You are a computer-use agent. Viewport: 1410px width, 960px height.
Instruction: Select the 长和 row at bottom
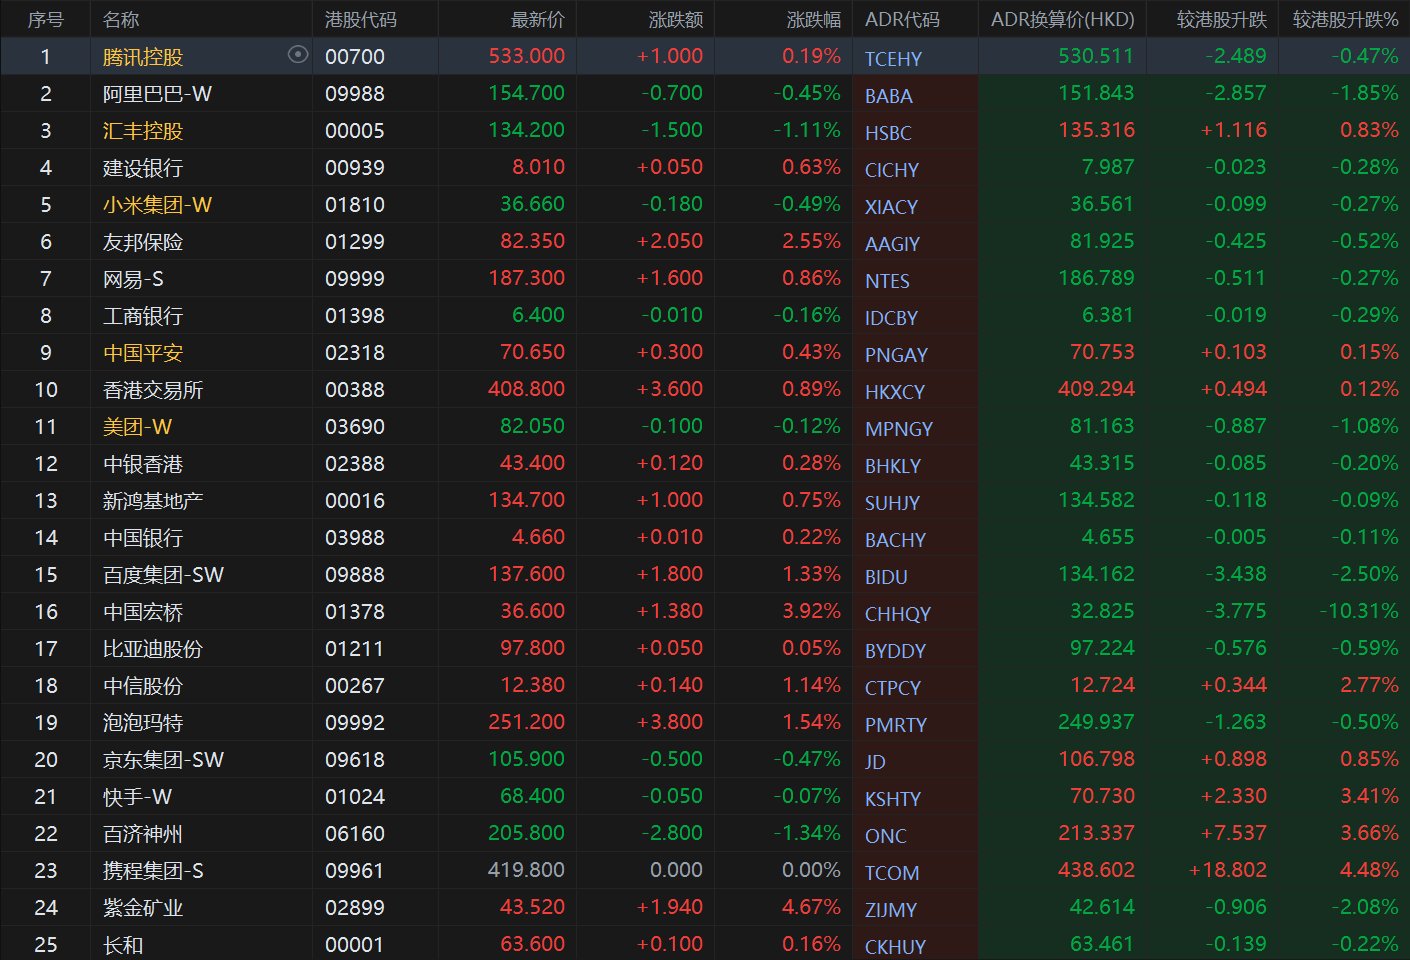pos(122,945)
